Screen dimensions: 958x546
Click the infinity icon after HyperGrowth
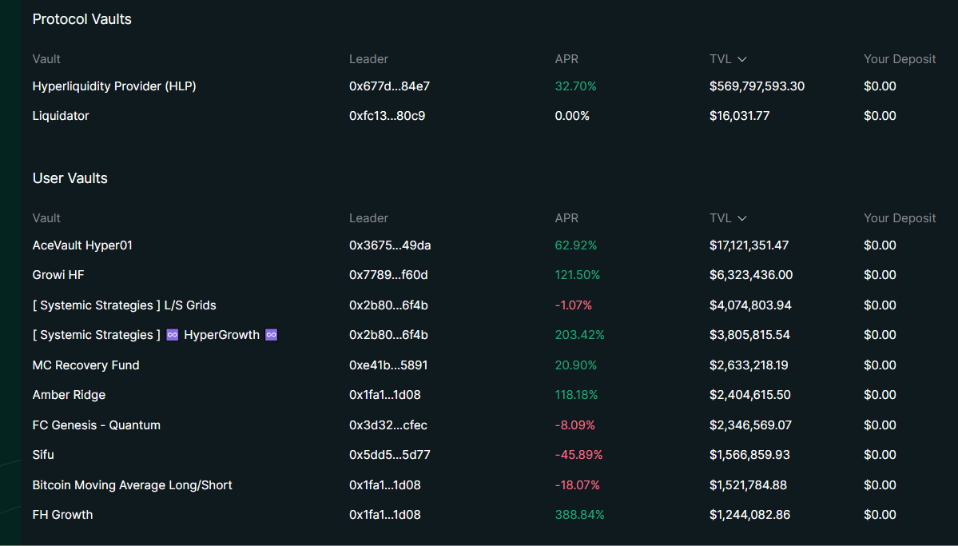271,335
